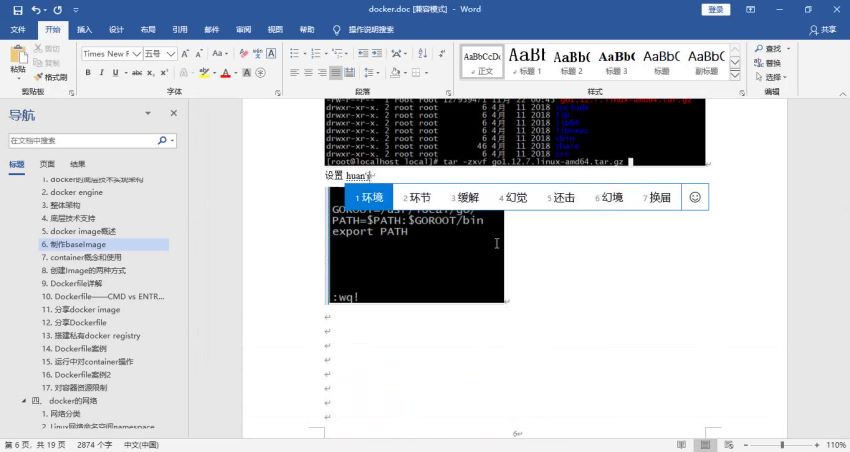Open the font name dropdown (Times New Roman)

137,54
